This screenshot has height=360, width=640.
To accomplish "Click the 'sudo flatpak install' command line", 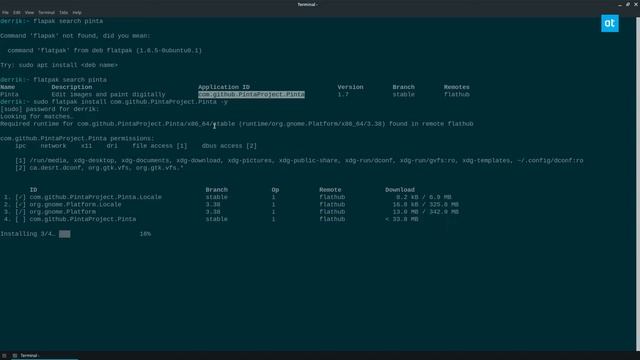I will coord(114,102).
